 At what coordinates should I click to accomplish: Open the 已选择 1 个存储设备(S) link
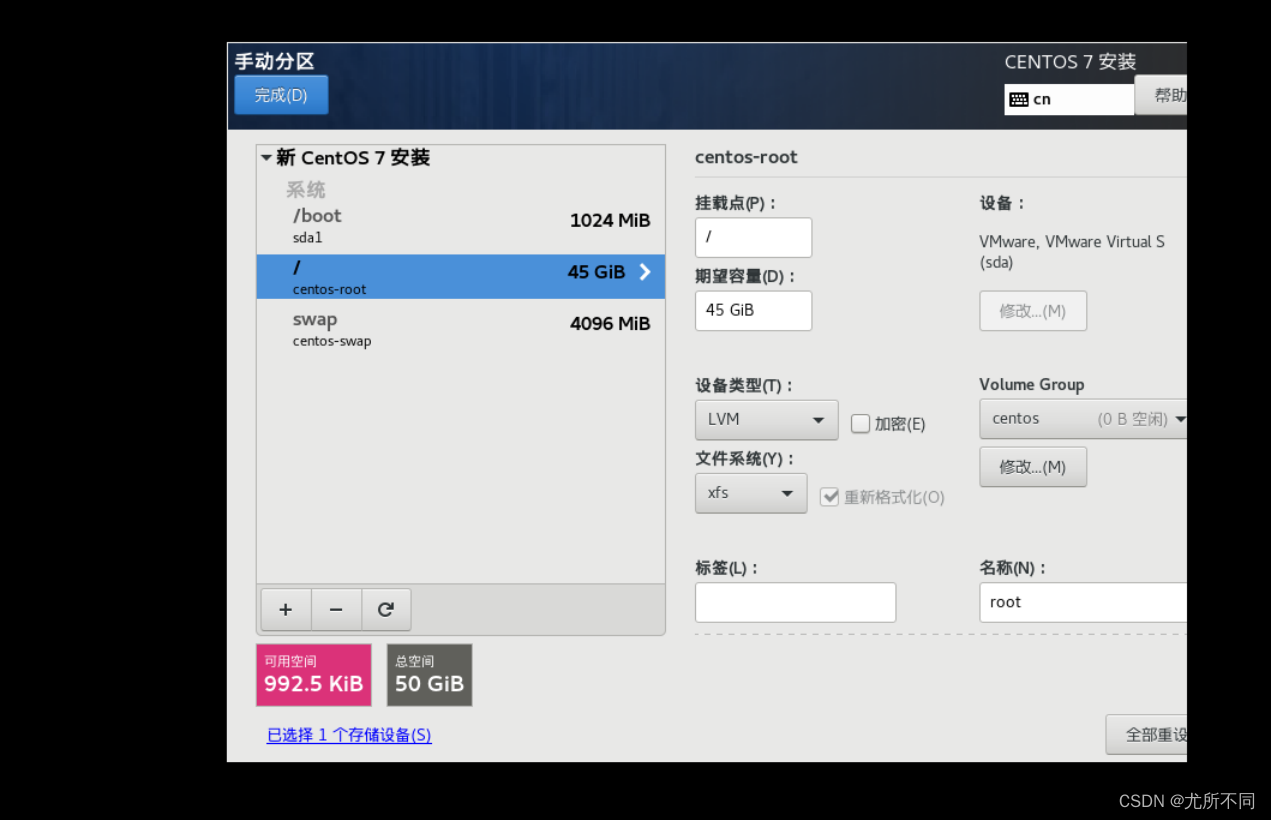coord(349,735)
